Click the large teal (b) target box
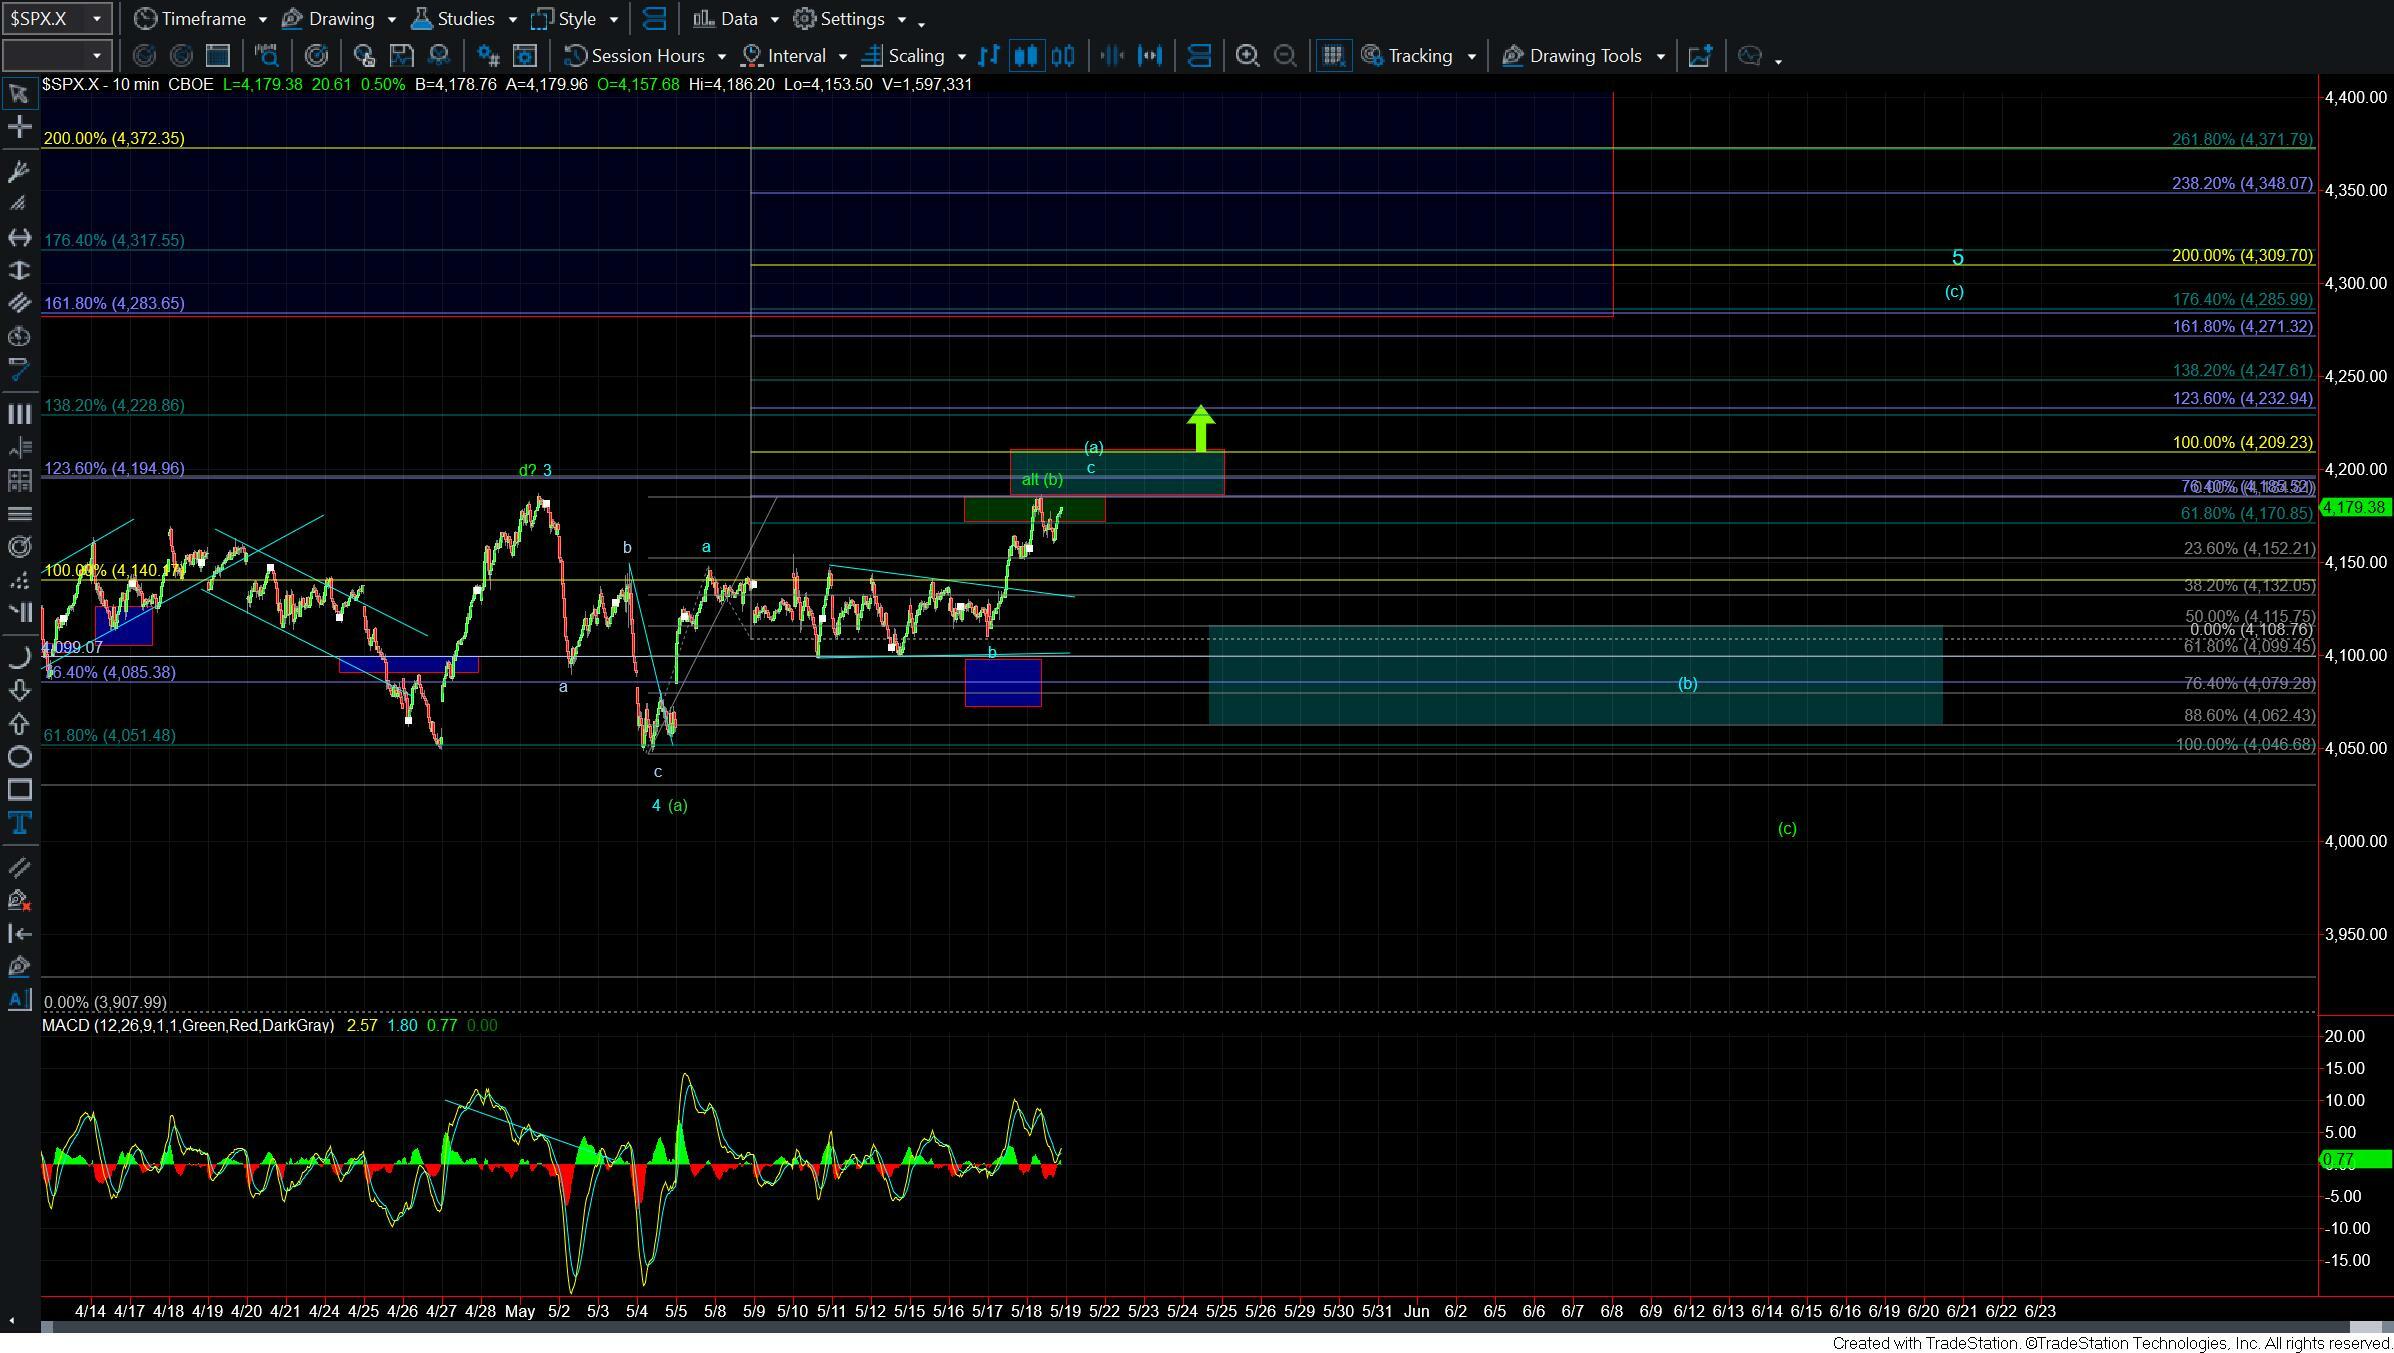2394x1353 pixels. (x=1575, y=675)
